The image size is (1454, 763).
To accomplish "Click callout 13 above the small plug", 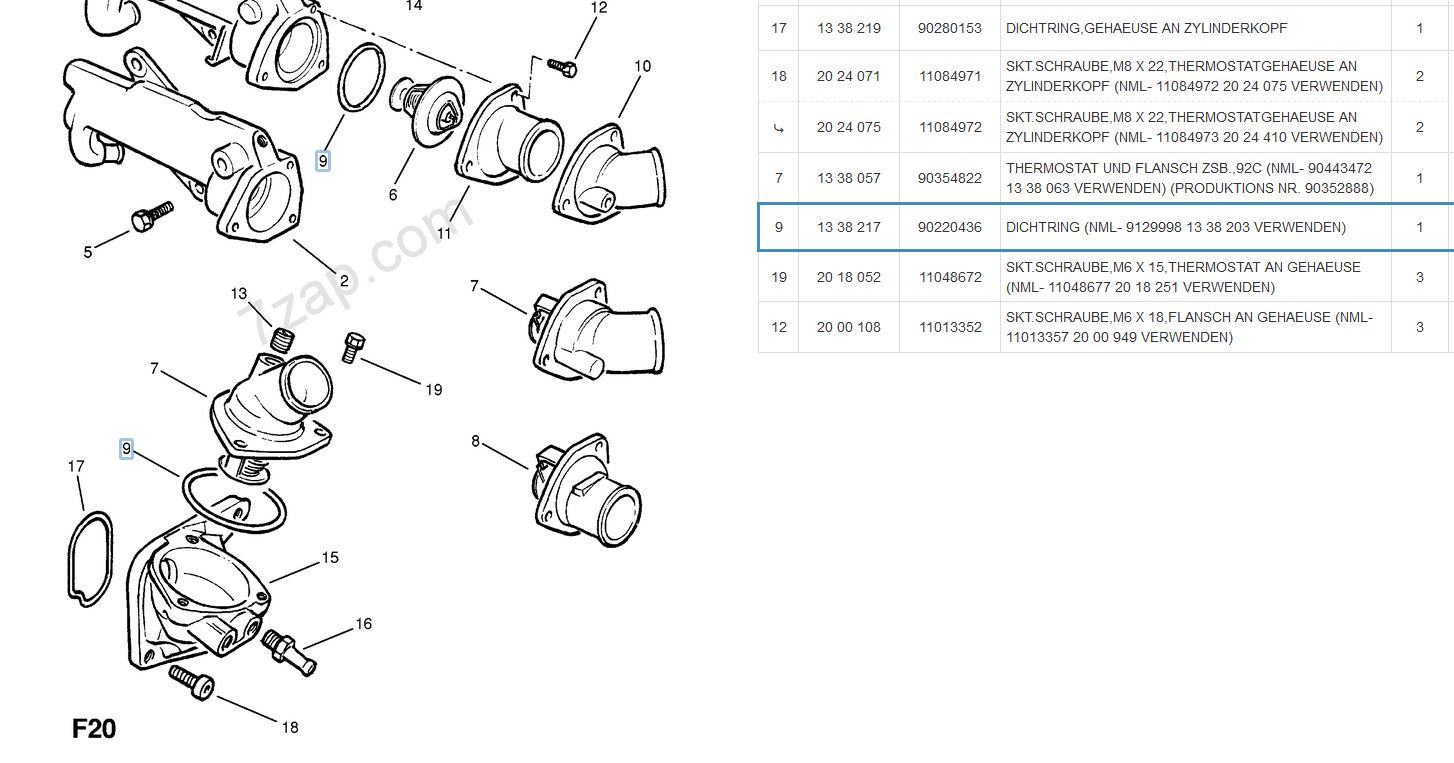I will pos(238,294).
